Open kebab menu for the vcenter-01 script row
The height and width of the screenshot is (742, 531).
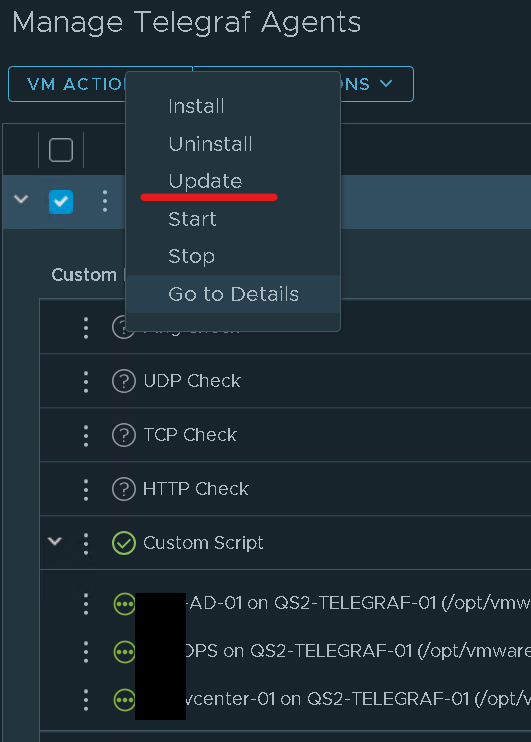click(x=86, y=699)
